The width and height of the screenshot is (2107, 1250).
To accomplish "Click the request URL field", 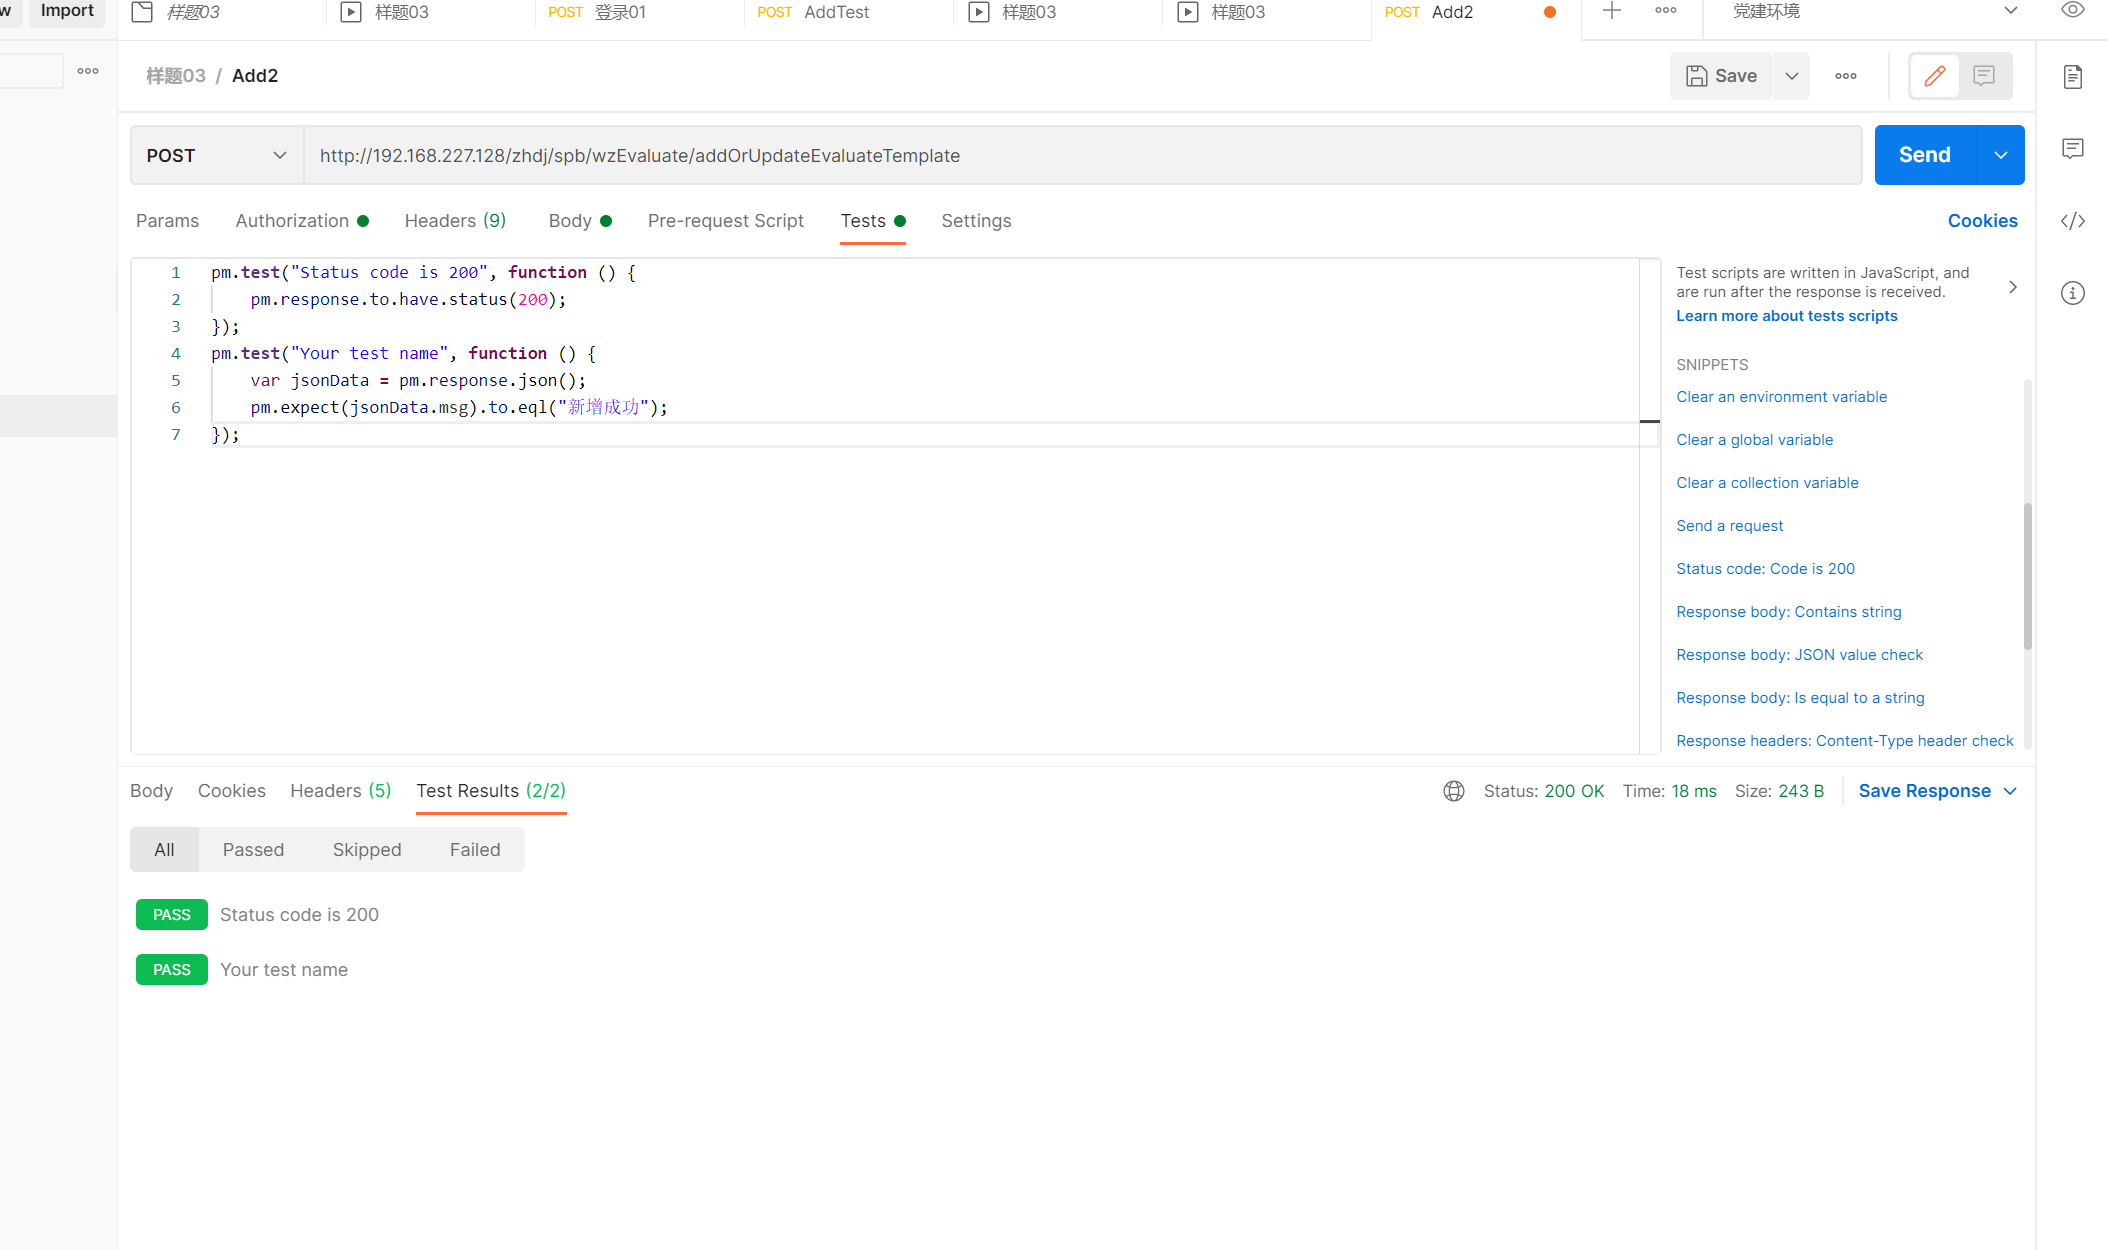I will 1082,155.
